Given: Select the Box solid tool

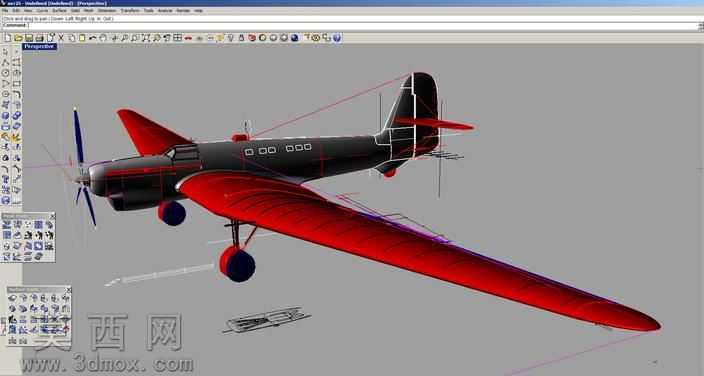Looking at the screenshot, I should [5, 116].
